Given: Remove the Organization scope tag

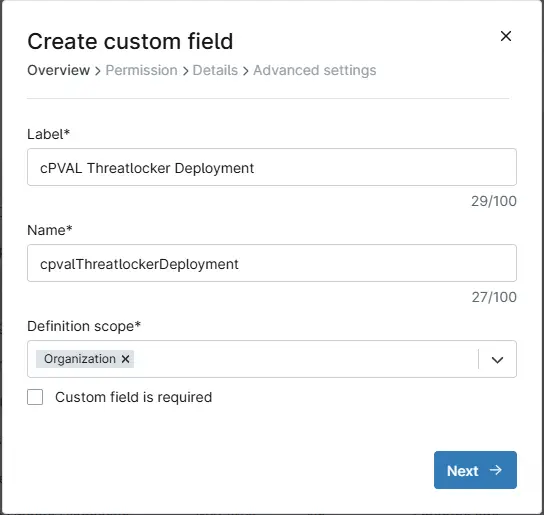Looking at the screenshot, I should (x=125, y=359).
